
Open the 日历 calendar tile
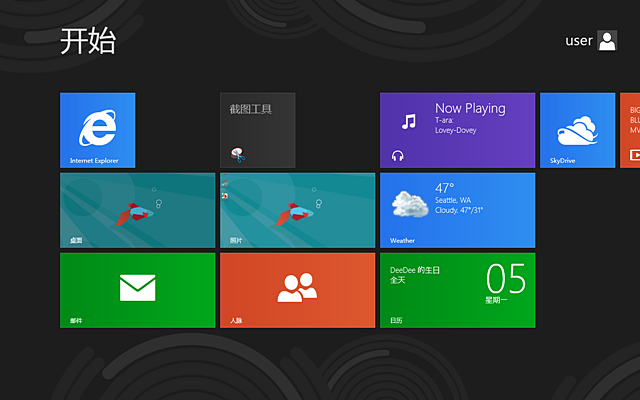[x=458, y=290]
